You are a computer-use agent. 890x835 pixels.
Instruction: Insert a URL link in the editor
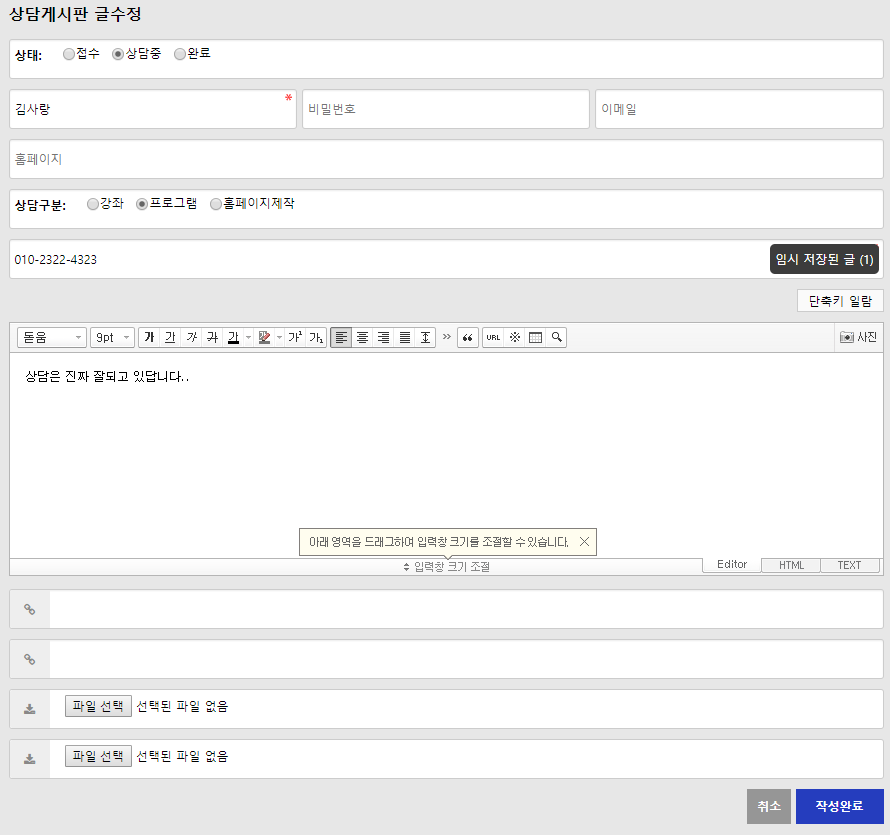(493, 338)
